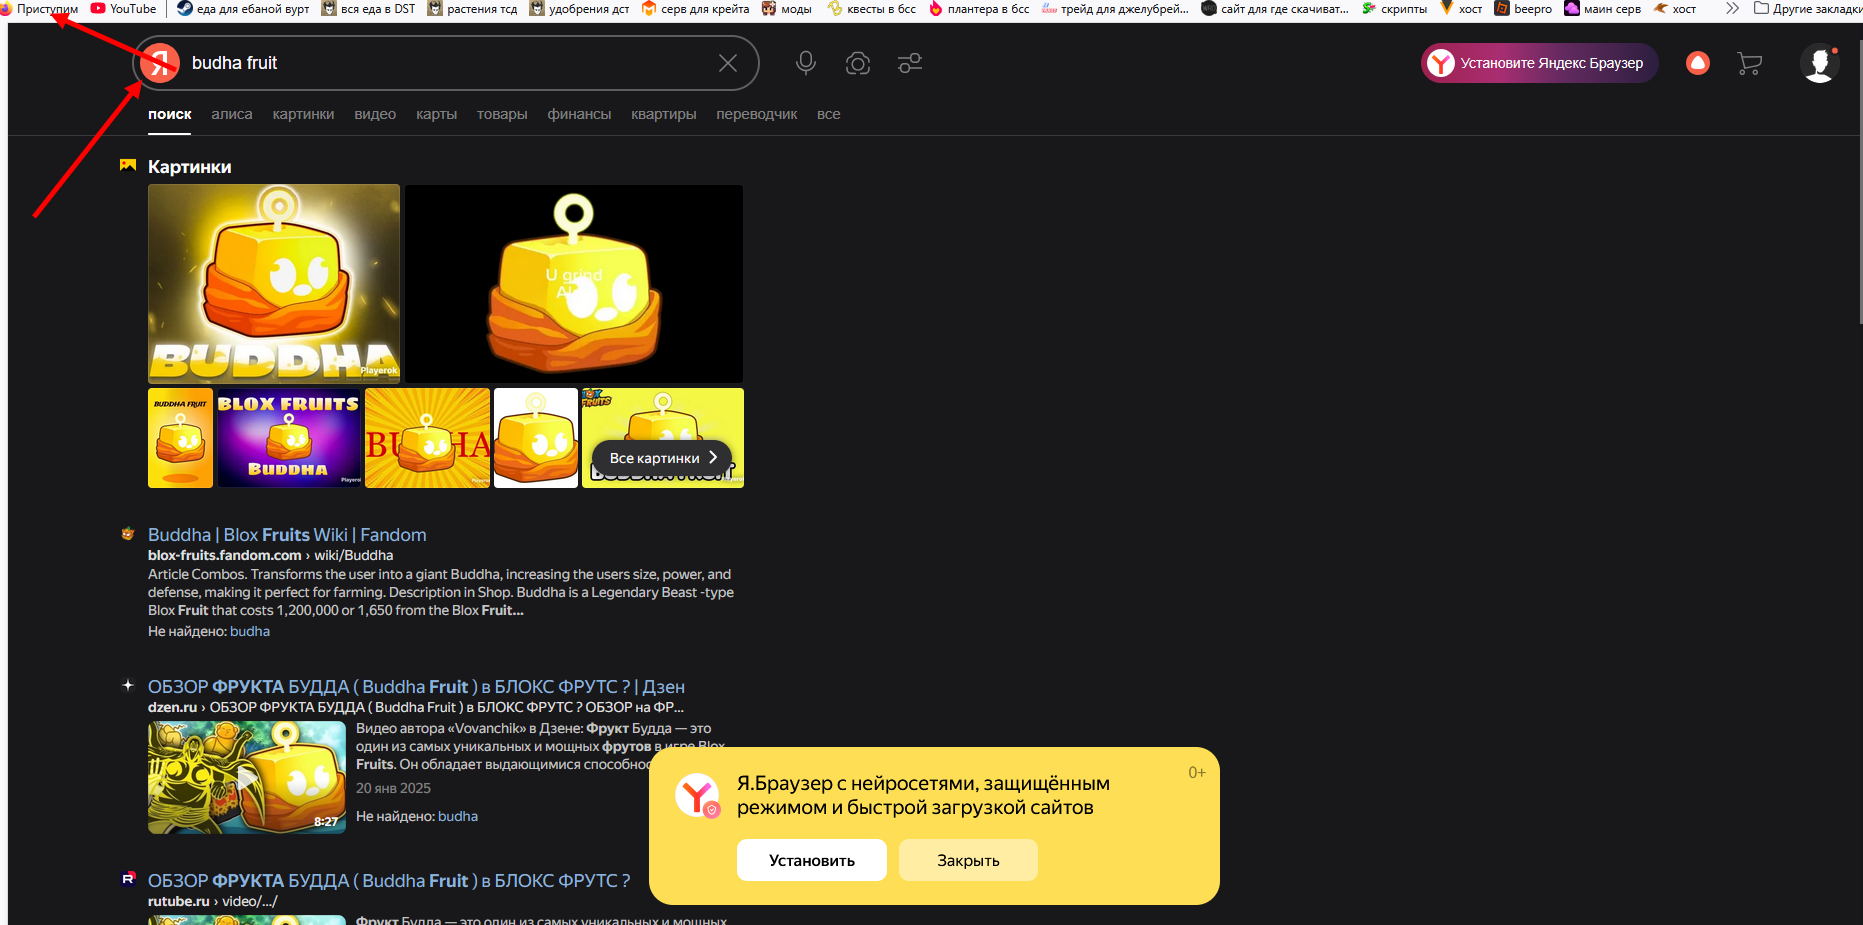Start voice search with the microphone icon
Viewport: 1863px width, 925px height.
pyautogui.click(x=806, y=63)
